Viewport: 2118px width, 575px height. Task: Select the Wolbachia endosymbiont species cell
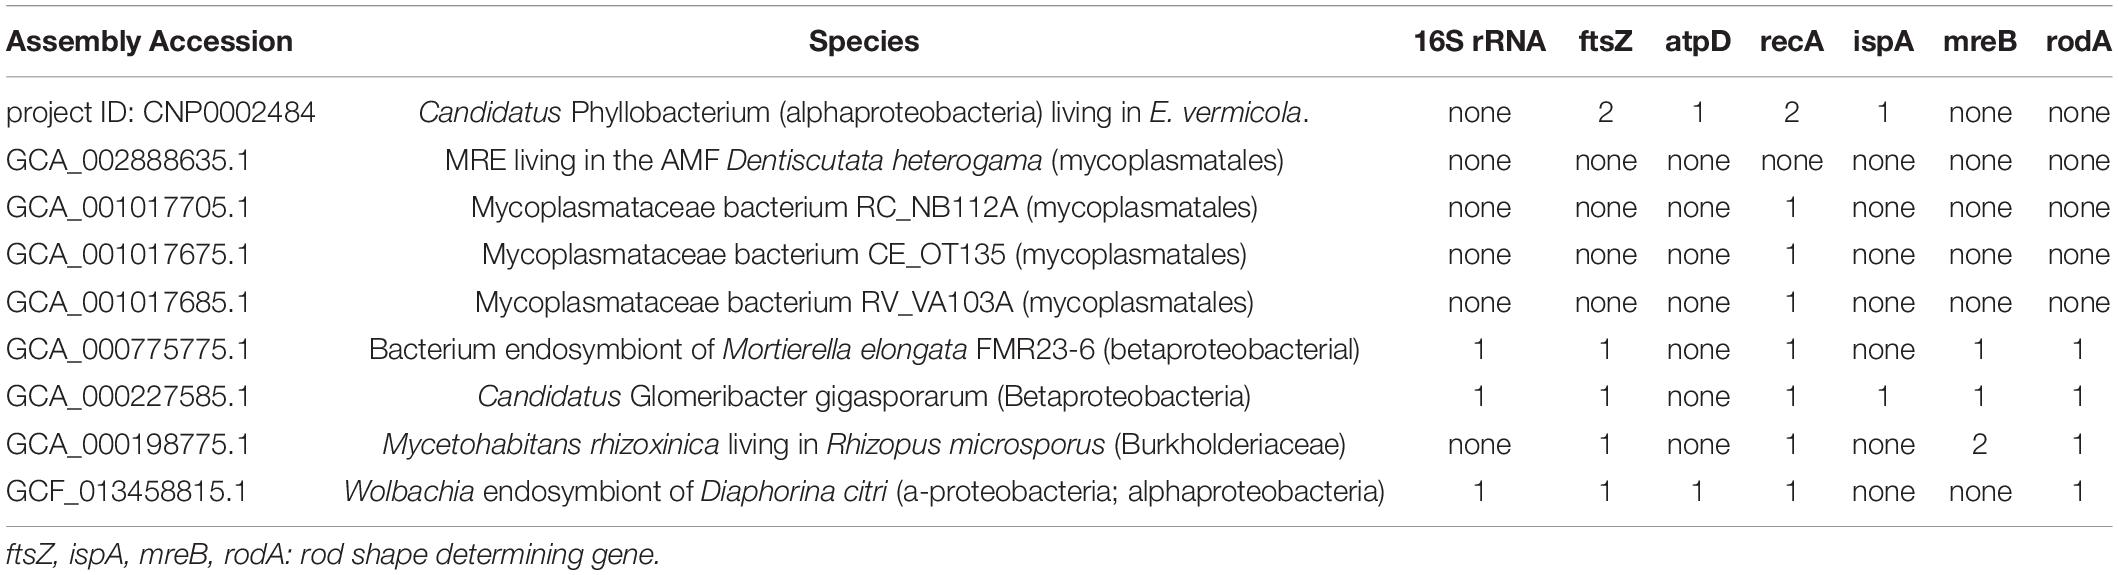click(x=864, y=492)
